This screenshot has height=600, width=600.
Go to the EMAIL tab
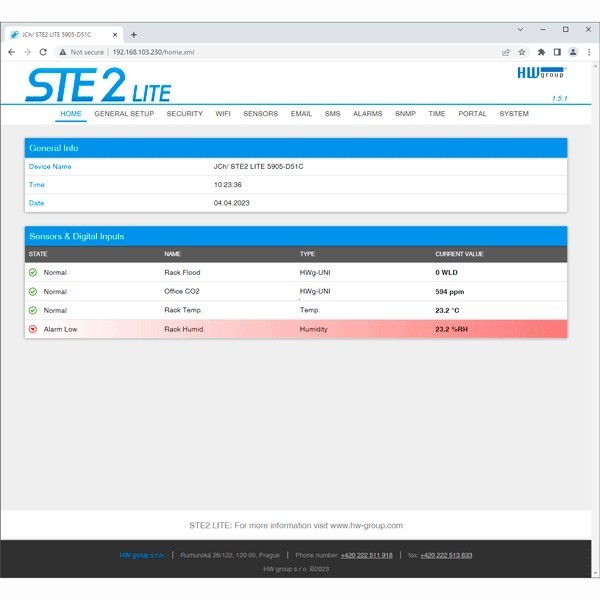click(x=301, y=114)
